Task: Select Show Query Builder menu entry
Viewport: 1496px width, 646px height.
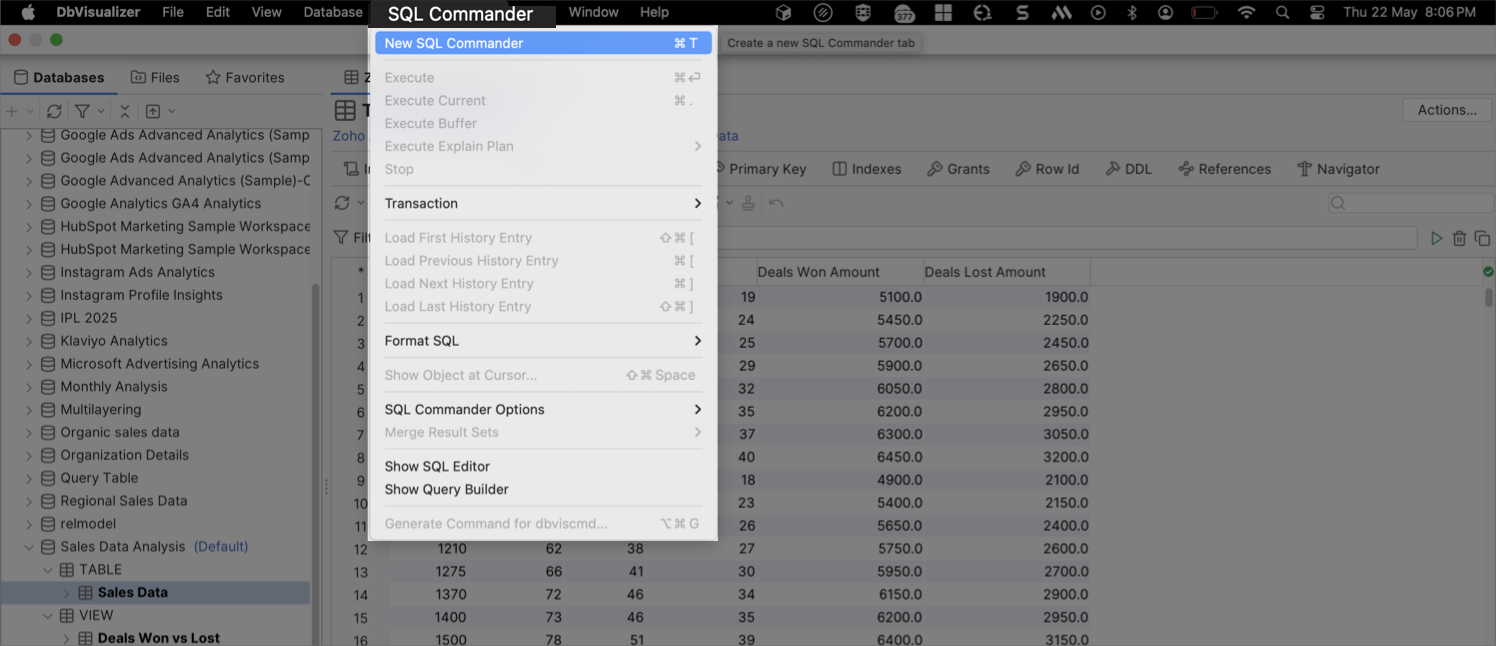Action: 447,489
